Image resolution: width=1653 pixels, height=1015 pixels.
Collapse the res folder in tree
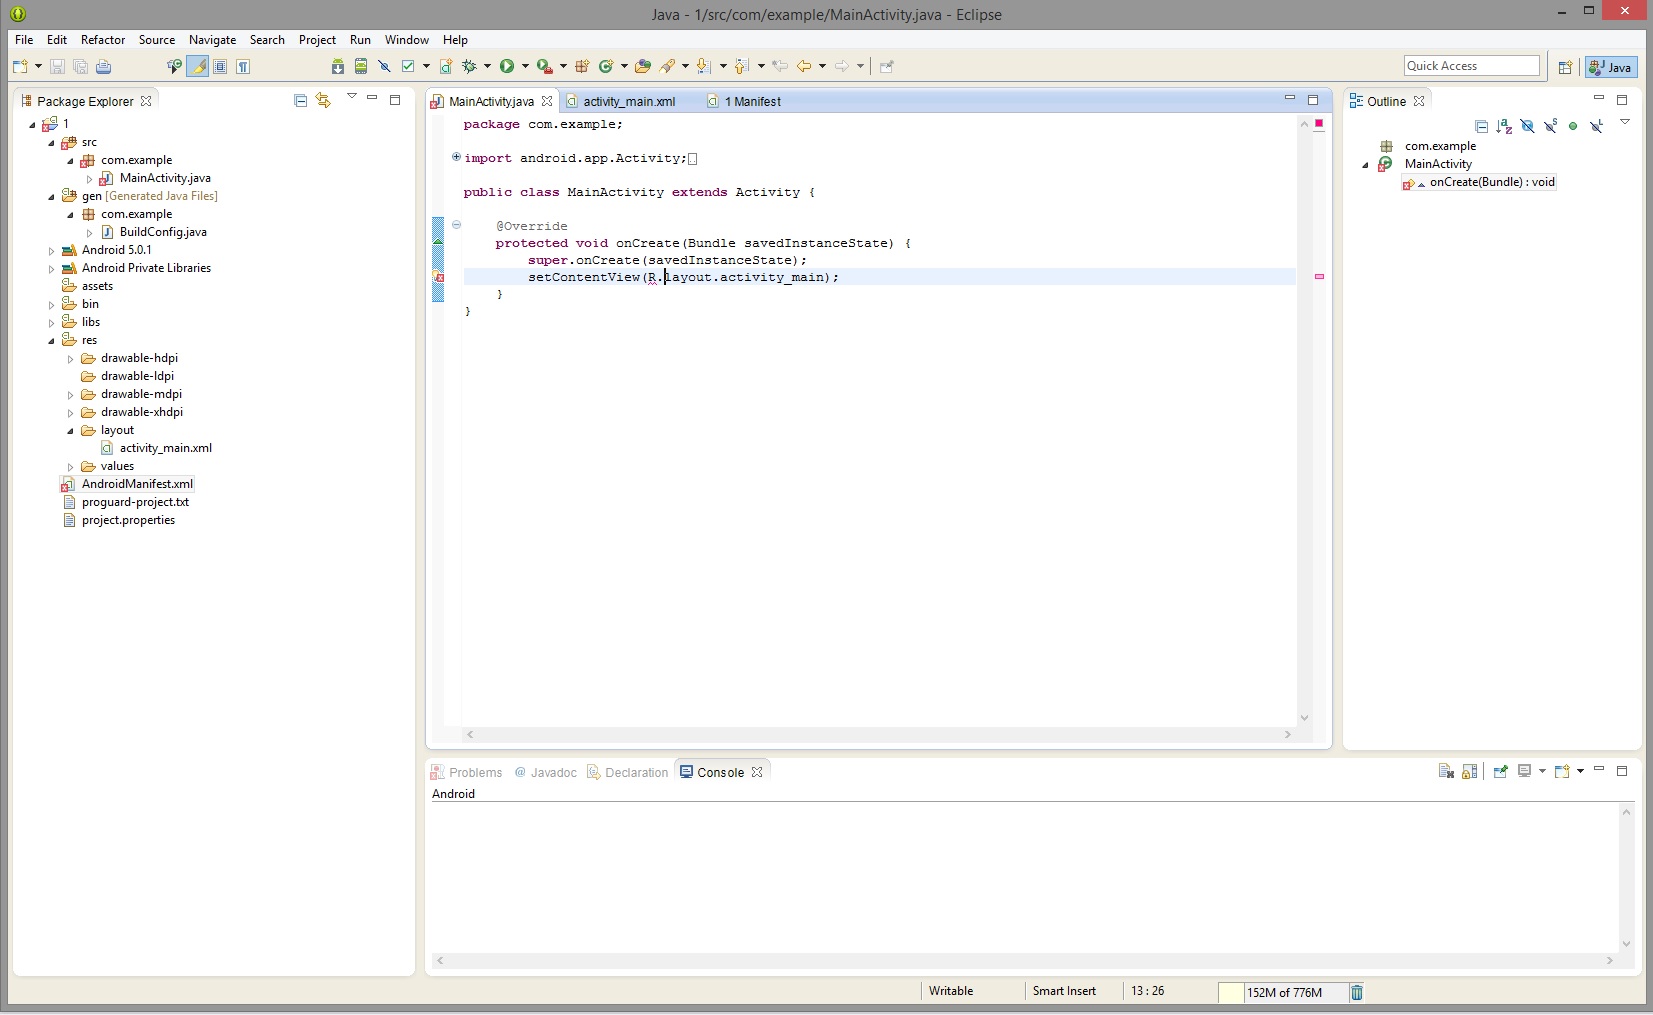pyautogui.click(x=52, y=341)
